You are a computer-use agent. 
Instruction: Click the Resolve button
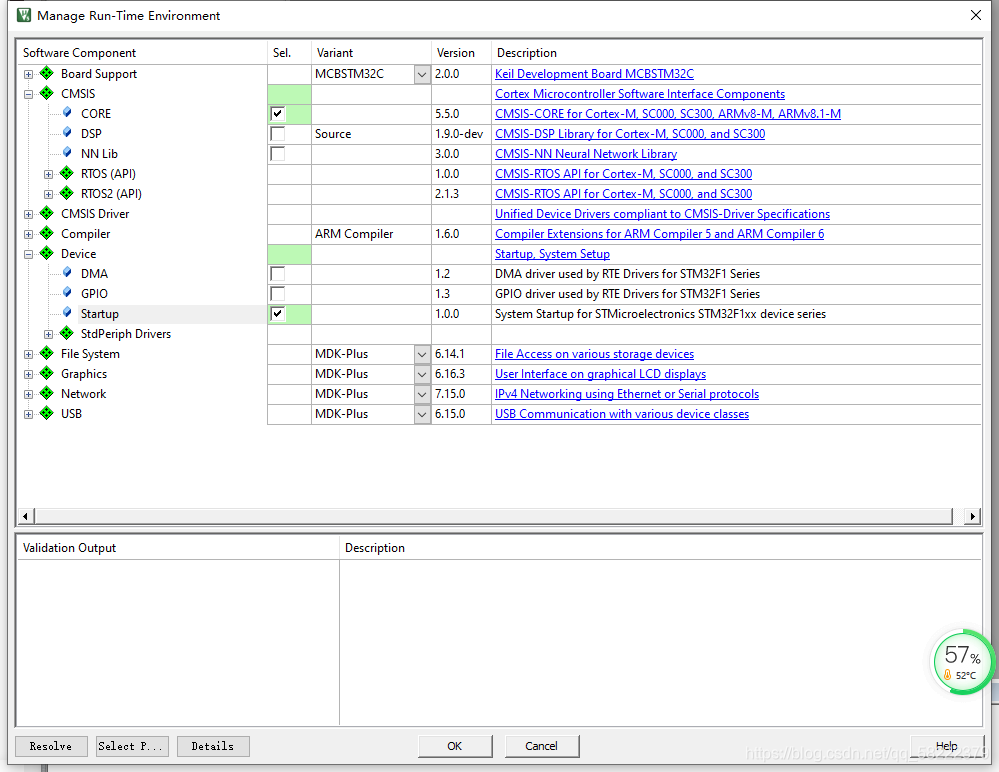51,746
